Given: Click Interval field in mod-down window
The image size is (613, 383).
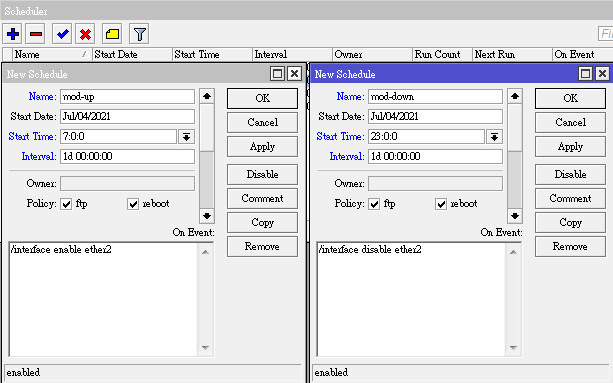Looking at the screenshot, I should pyautogui.click(x=435, y=156).
